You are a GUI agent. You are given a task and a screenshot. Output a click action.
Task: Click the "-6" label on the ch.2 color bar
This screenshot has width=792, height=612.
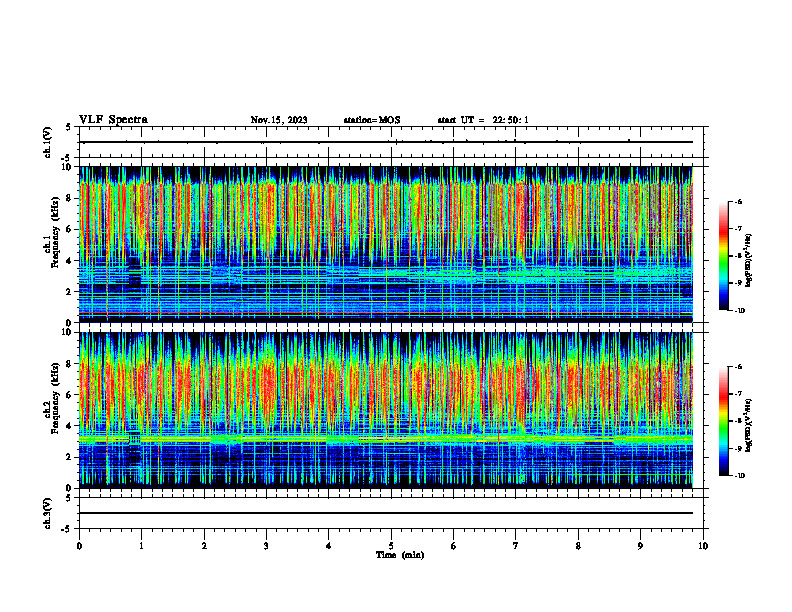click(x=738, y=367)
